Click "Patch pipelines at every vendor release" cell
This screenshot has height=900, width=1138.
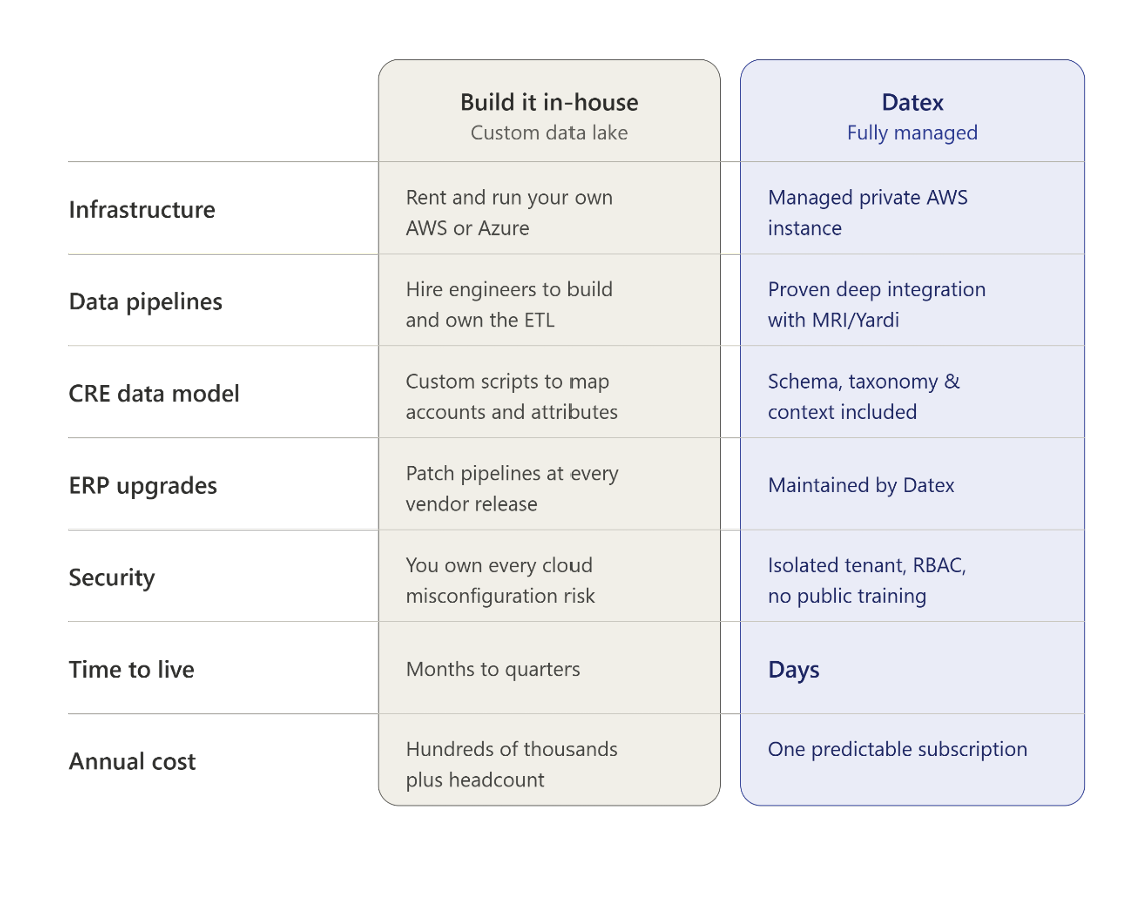[x=512, y=488]
